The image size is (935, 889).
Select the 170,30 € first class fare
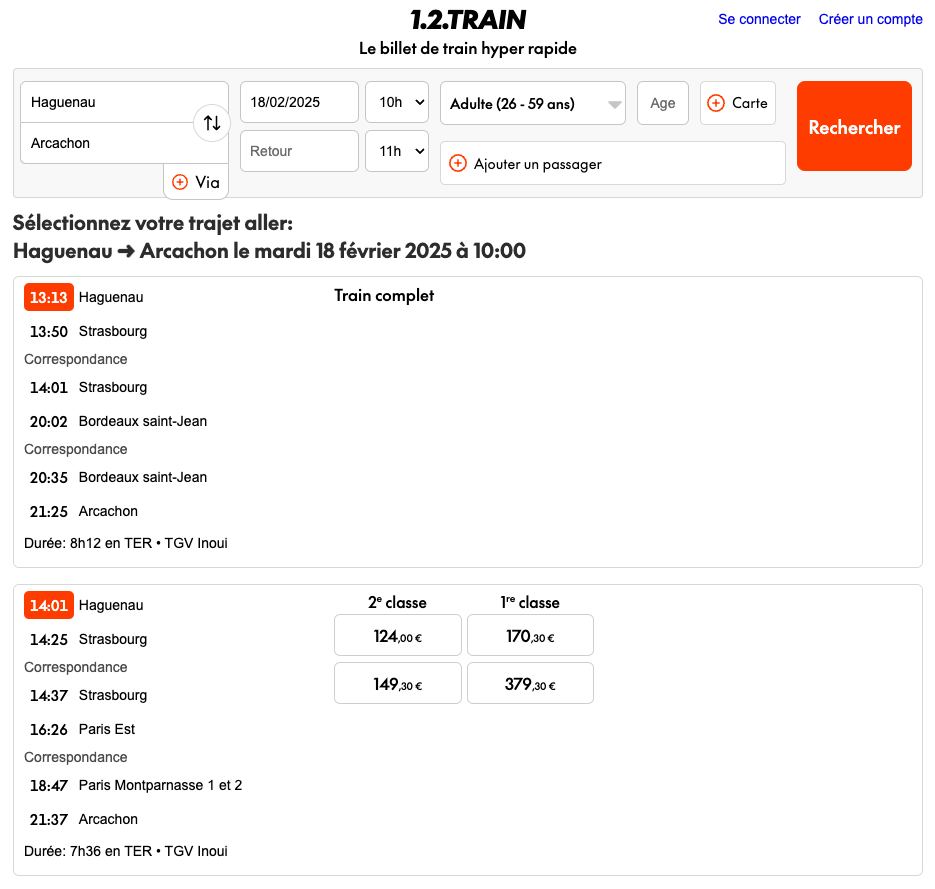pos(530,635)
